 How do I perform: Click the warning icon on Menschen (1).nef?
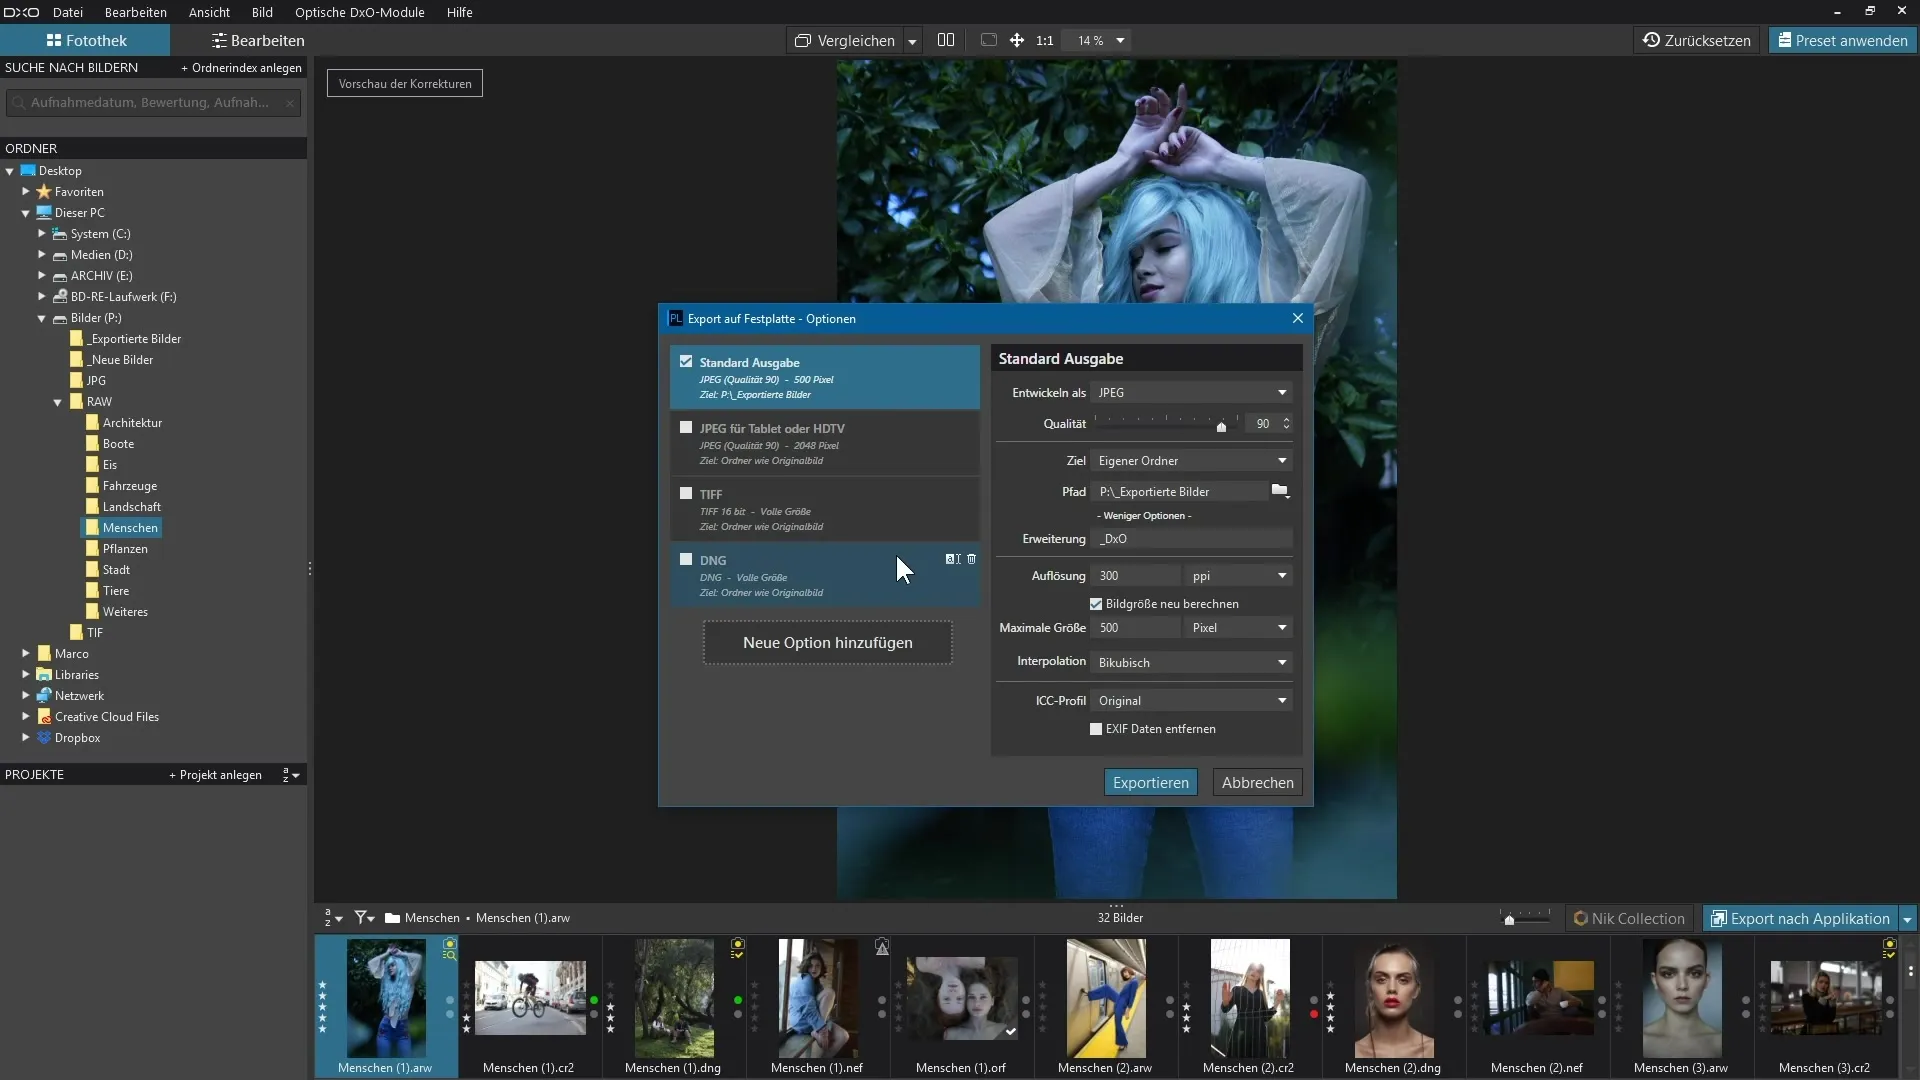coord(882,947)
